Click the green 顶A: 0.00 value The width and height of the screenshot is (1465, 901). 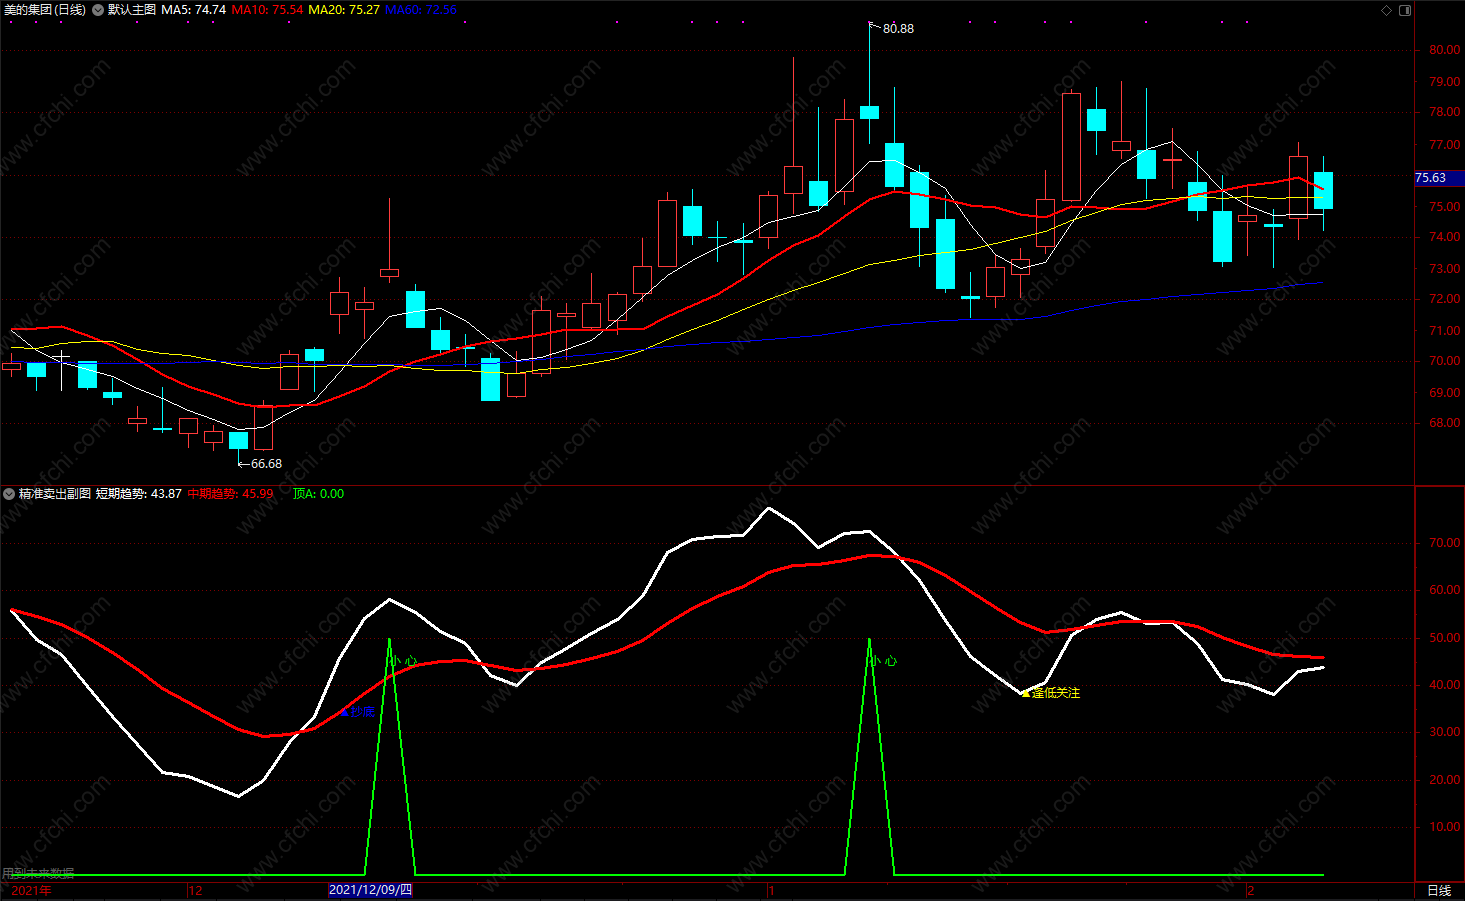pos(318,494)
